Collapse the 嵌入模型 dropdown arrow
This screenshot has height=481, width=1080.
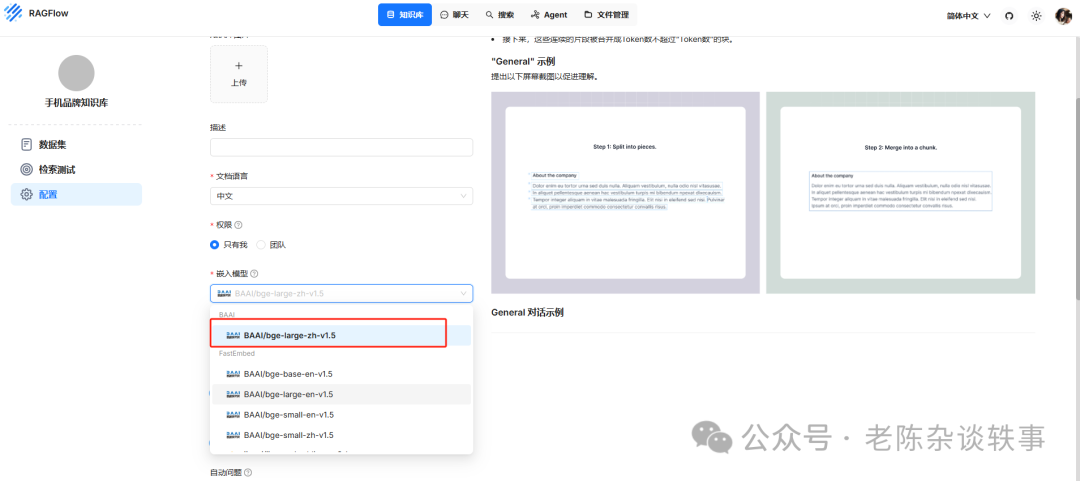463,294
